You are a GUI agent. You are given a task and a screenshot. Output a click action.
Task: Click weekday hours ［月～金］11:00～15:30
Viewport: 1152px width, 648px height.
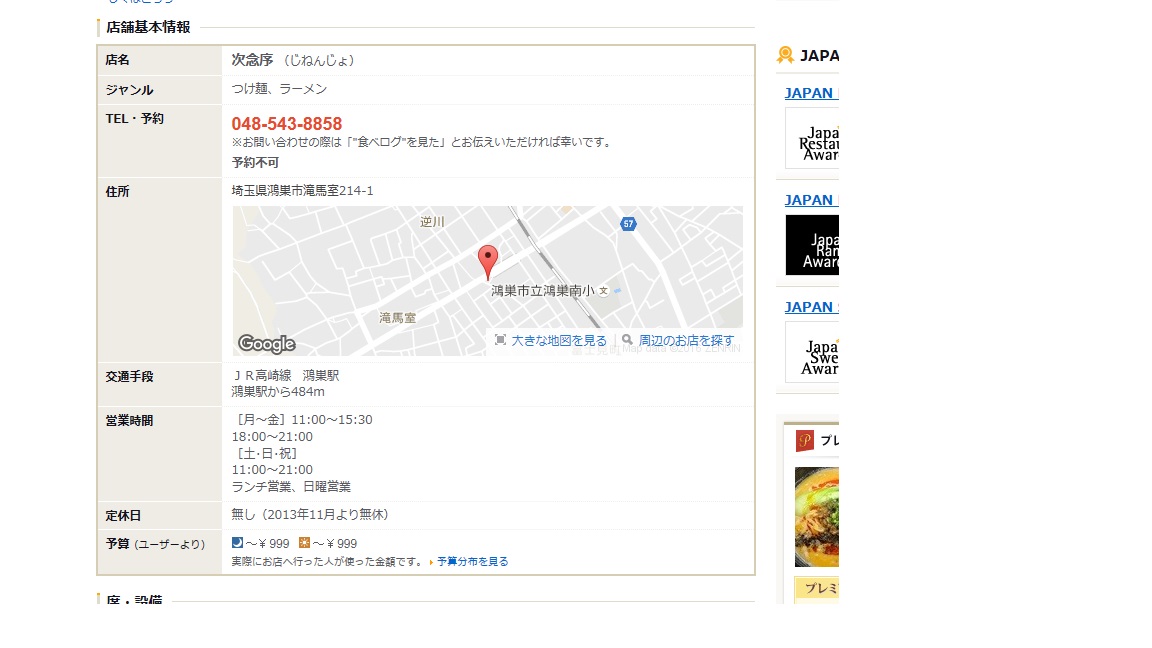302,420
